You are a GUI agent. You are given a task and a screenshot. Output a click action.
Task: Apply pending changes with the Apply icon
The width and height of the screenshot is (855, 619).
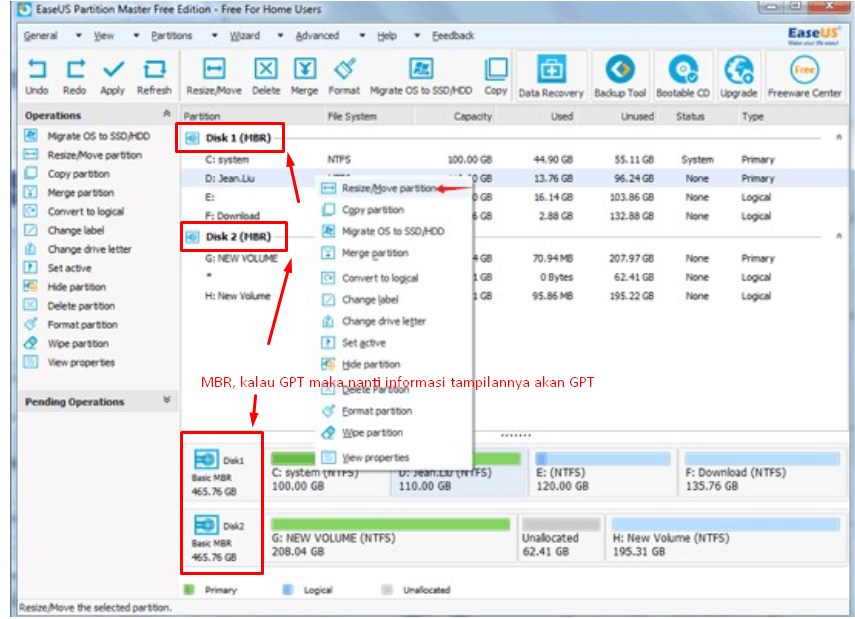[113, 76]
